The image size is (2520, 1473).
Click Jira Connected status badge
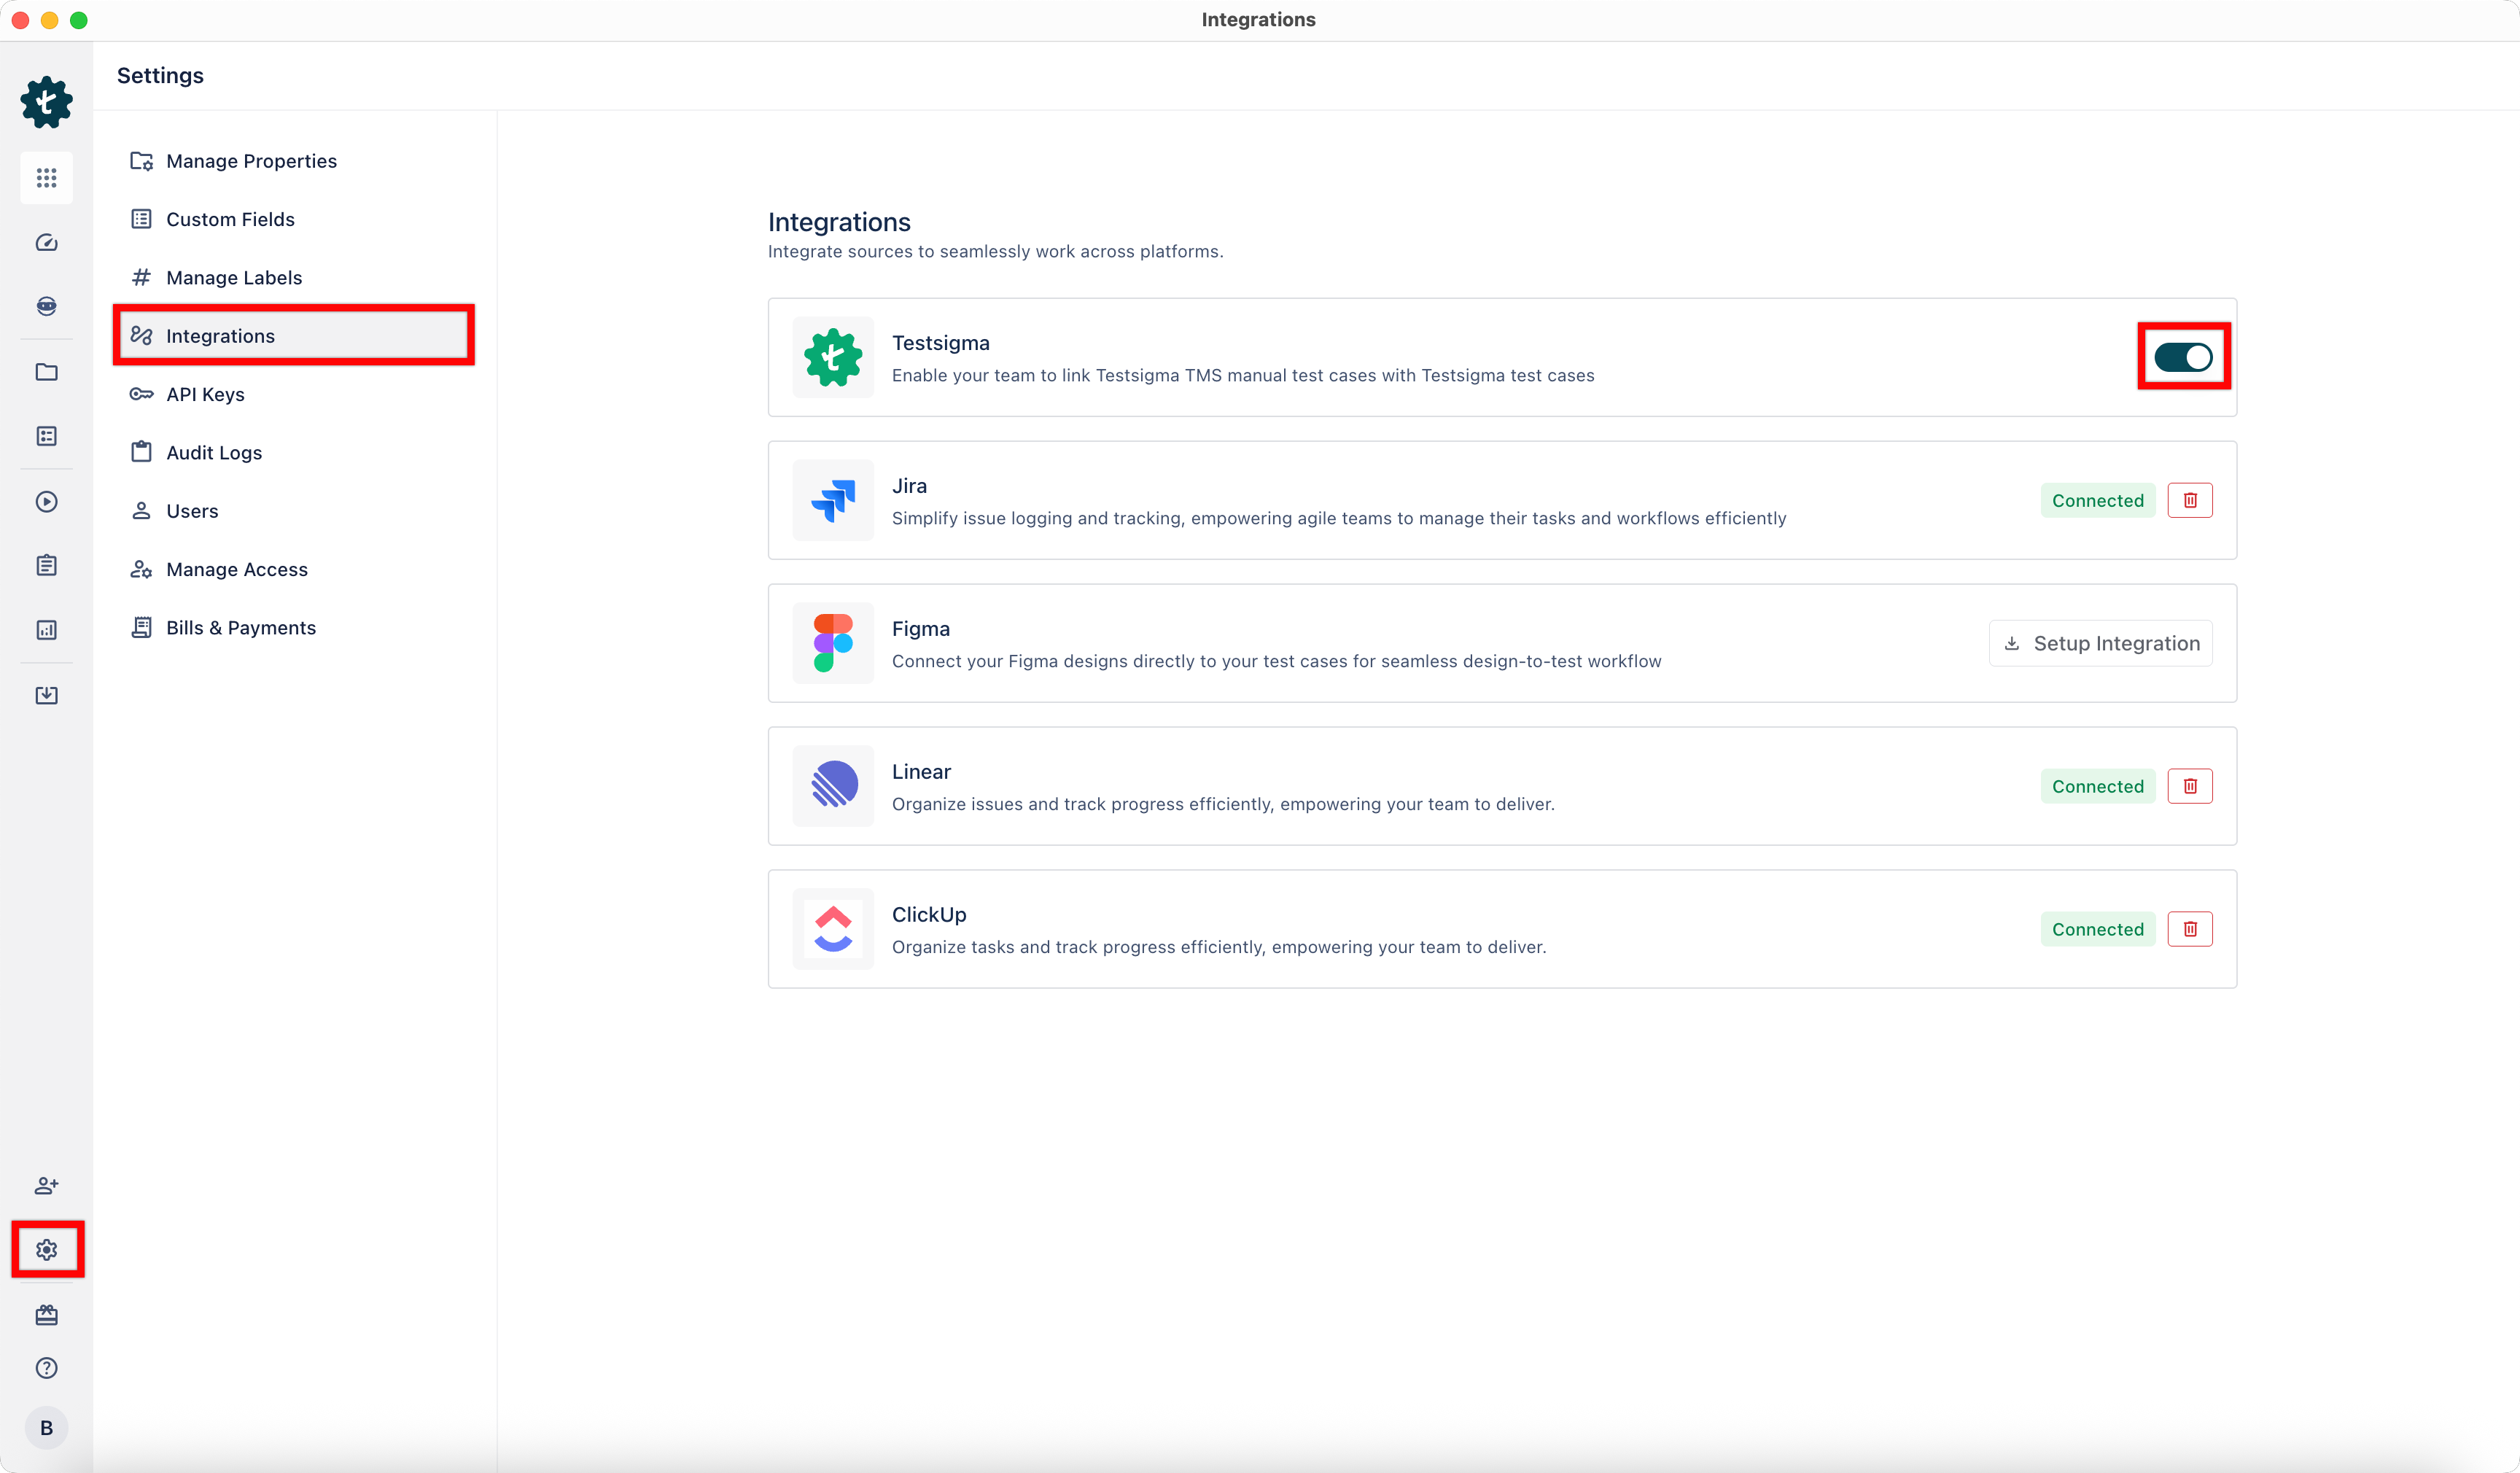pyautogui.click(x=2098, y=500)
